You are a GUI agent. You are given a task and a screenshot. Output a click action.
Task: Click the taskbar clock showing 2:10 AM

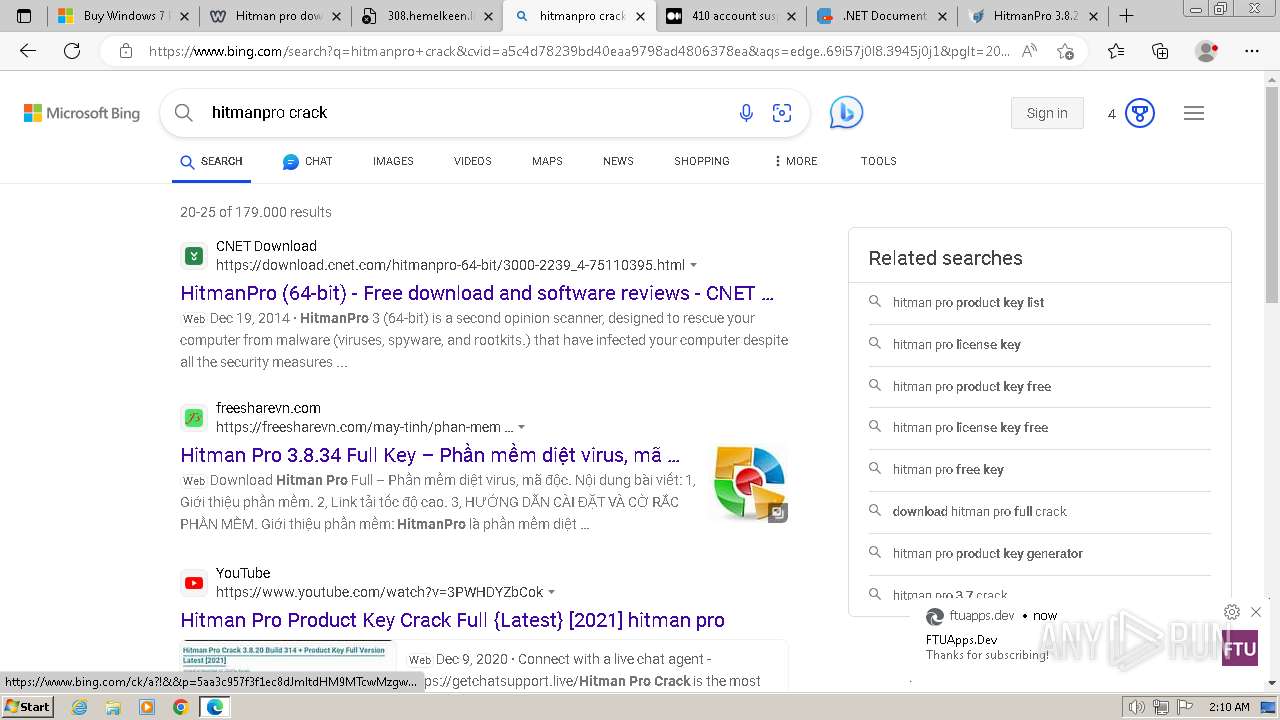coord(1227,707)
